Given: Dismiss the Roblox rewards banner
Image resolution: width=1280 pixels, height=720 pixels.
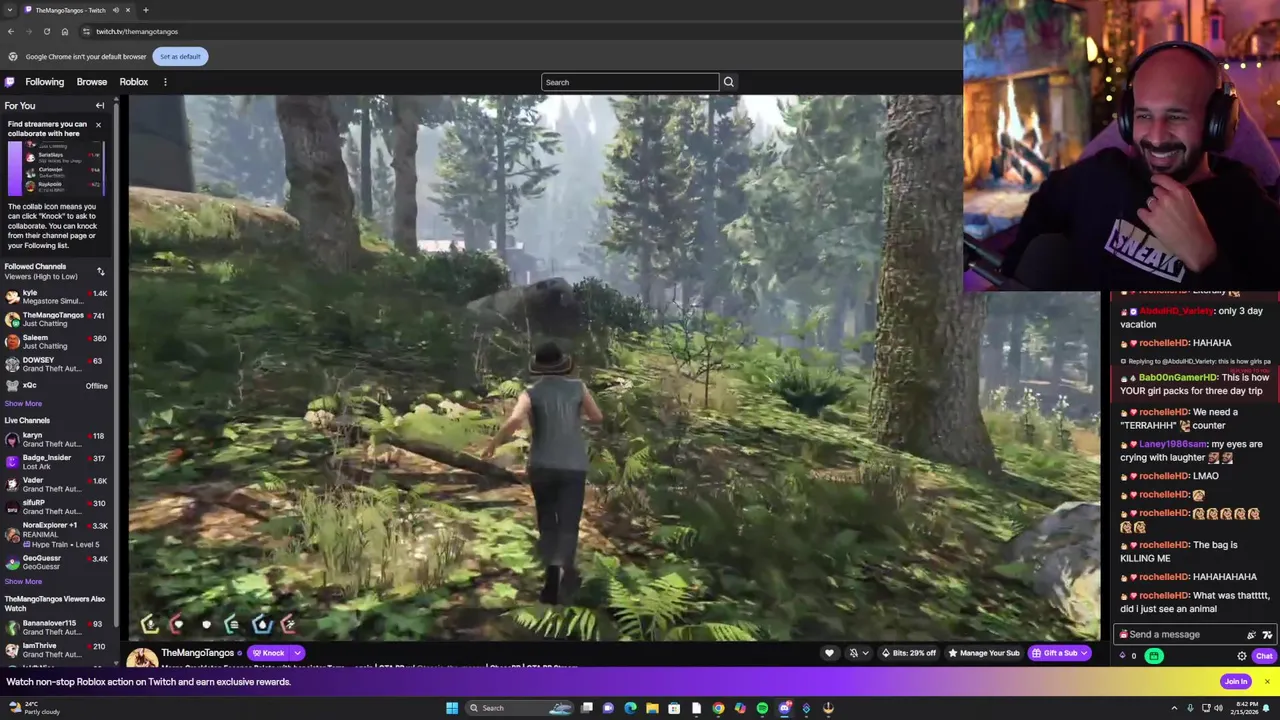Looking at the screenshot, I should [1267, 682].
